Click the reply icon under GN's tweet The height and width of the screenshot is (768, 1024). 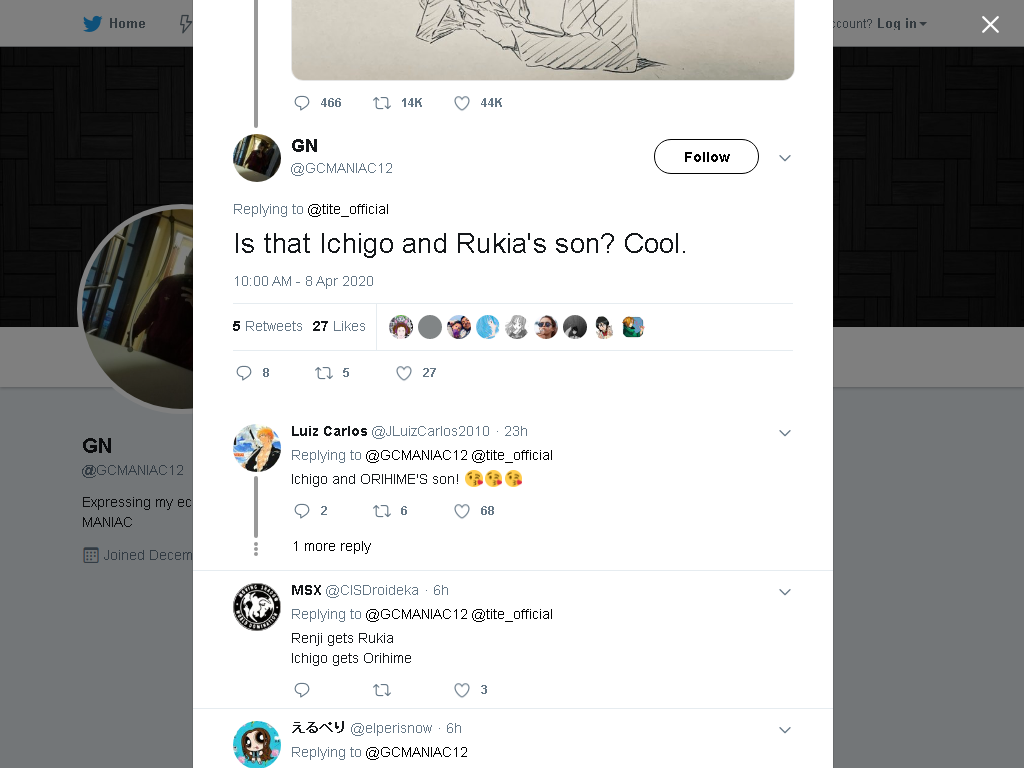click(244, 373)
